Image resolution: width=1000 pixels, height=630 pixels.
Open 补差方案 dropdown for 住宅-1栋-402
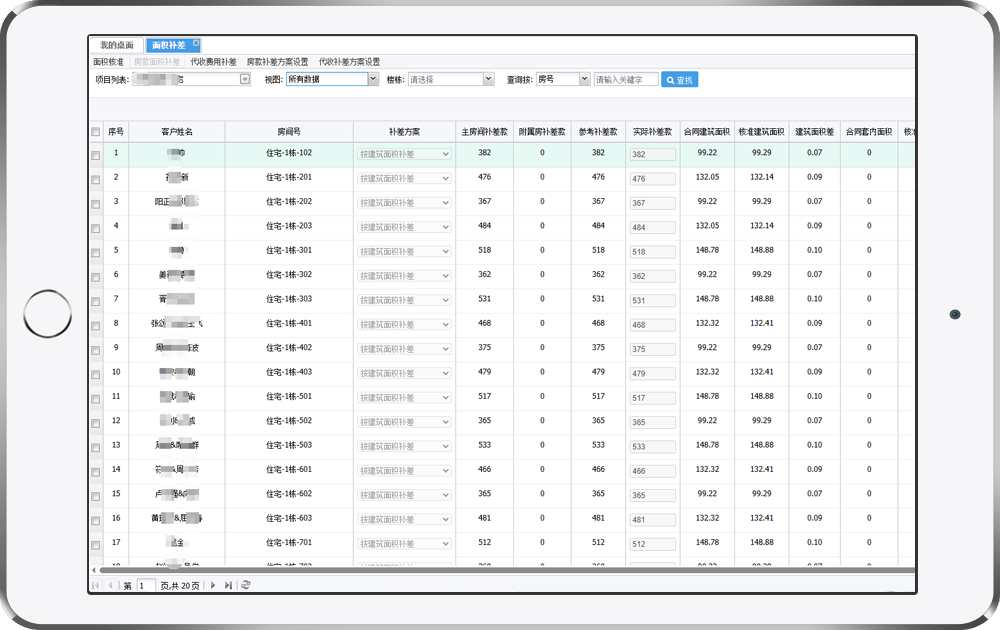point(404,349)
